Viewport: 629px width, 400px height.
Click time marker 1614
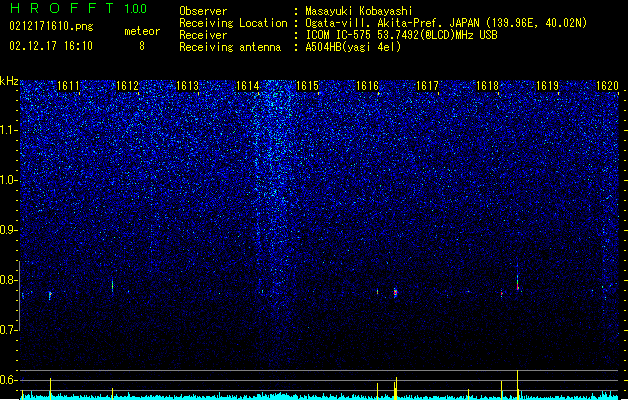point(248,86)
